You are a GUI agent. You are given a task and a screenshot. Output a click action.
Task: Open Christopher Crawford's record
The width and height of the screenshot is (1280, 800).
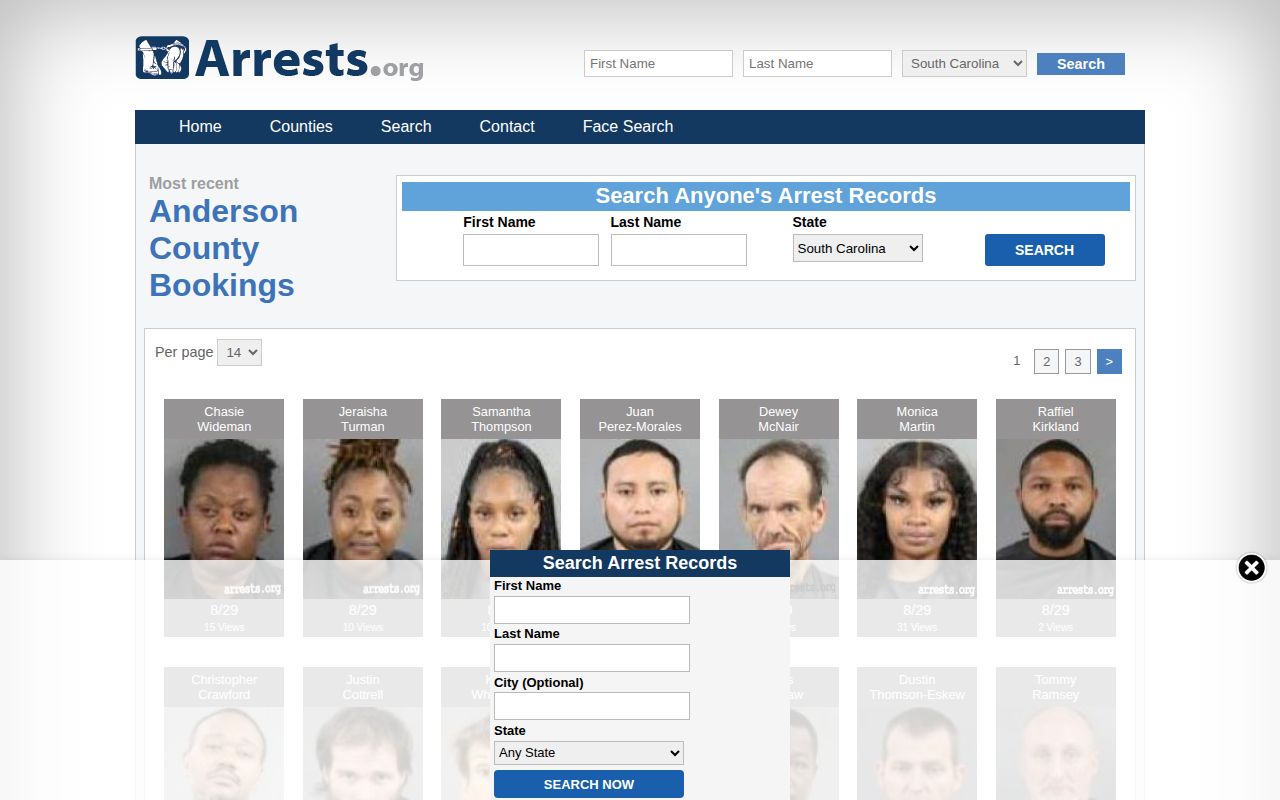pos(224,733)
